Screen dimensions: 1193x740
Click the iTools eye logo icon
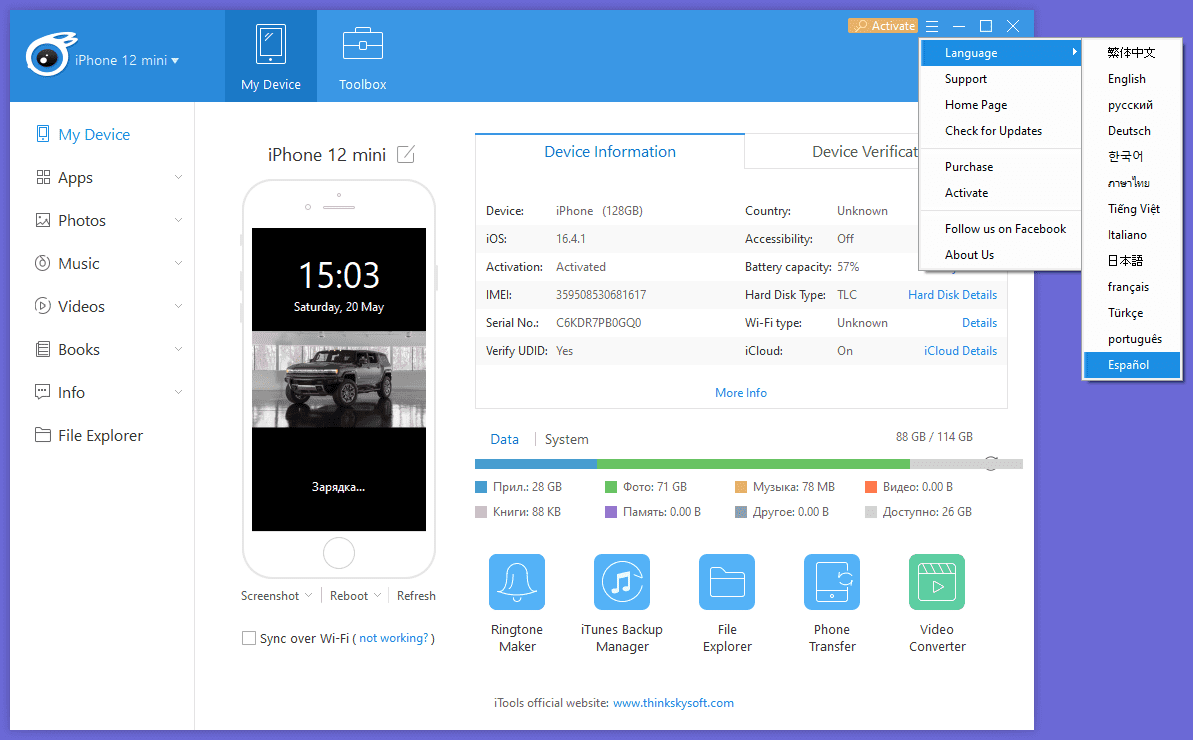(x=50, y=54)
